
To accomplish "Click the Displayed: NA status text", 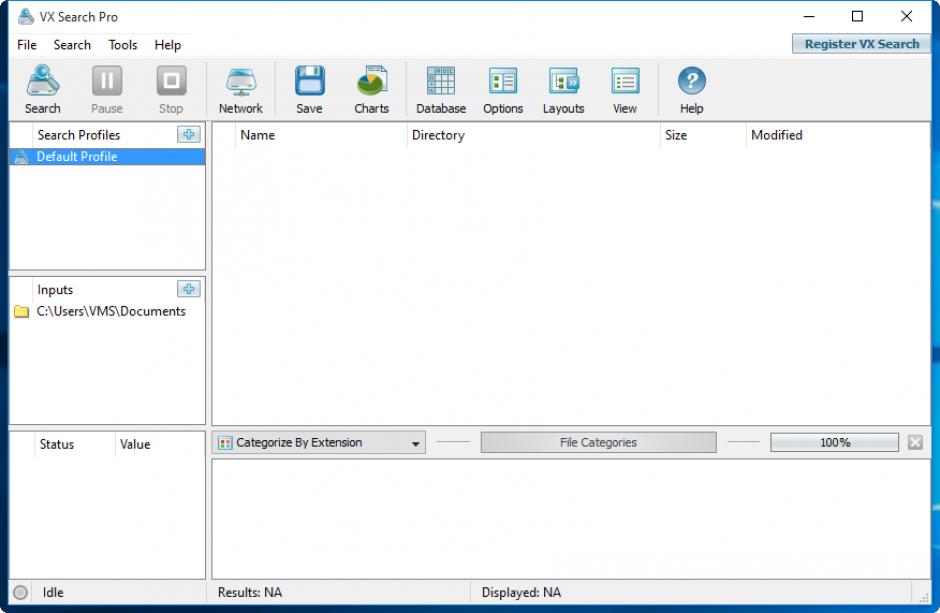I will pyautogui.click(x=521, y=593).
